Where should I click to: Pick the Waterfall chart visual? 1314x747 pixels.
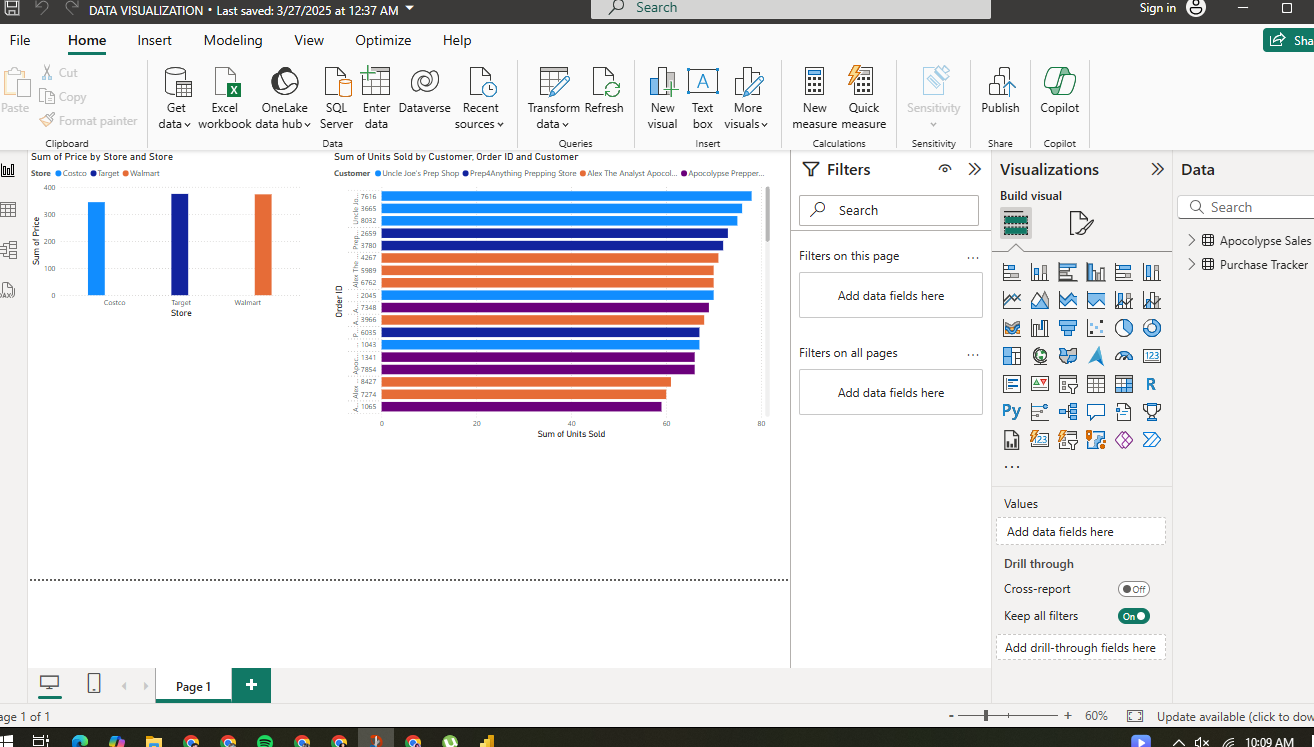pos(1040,328)
